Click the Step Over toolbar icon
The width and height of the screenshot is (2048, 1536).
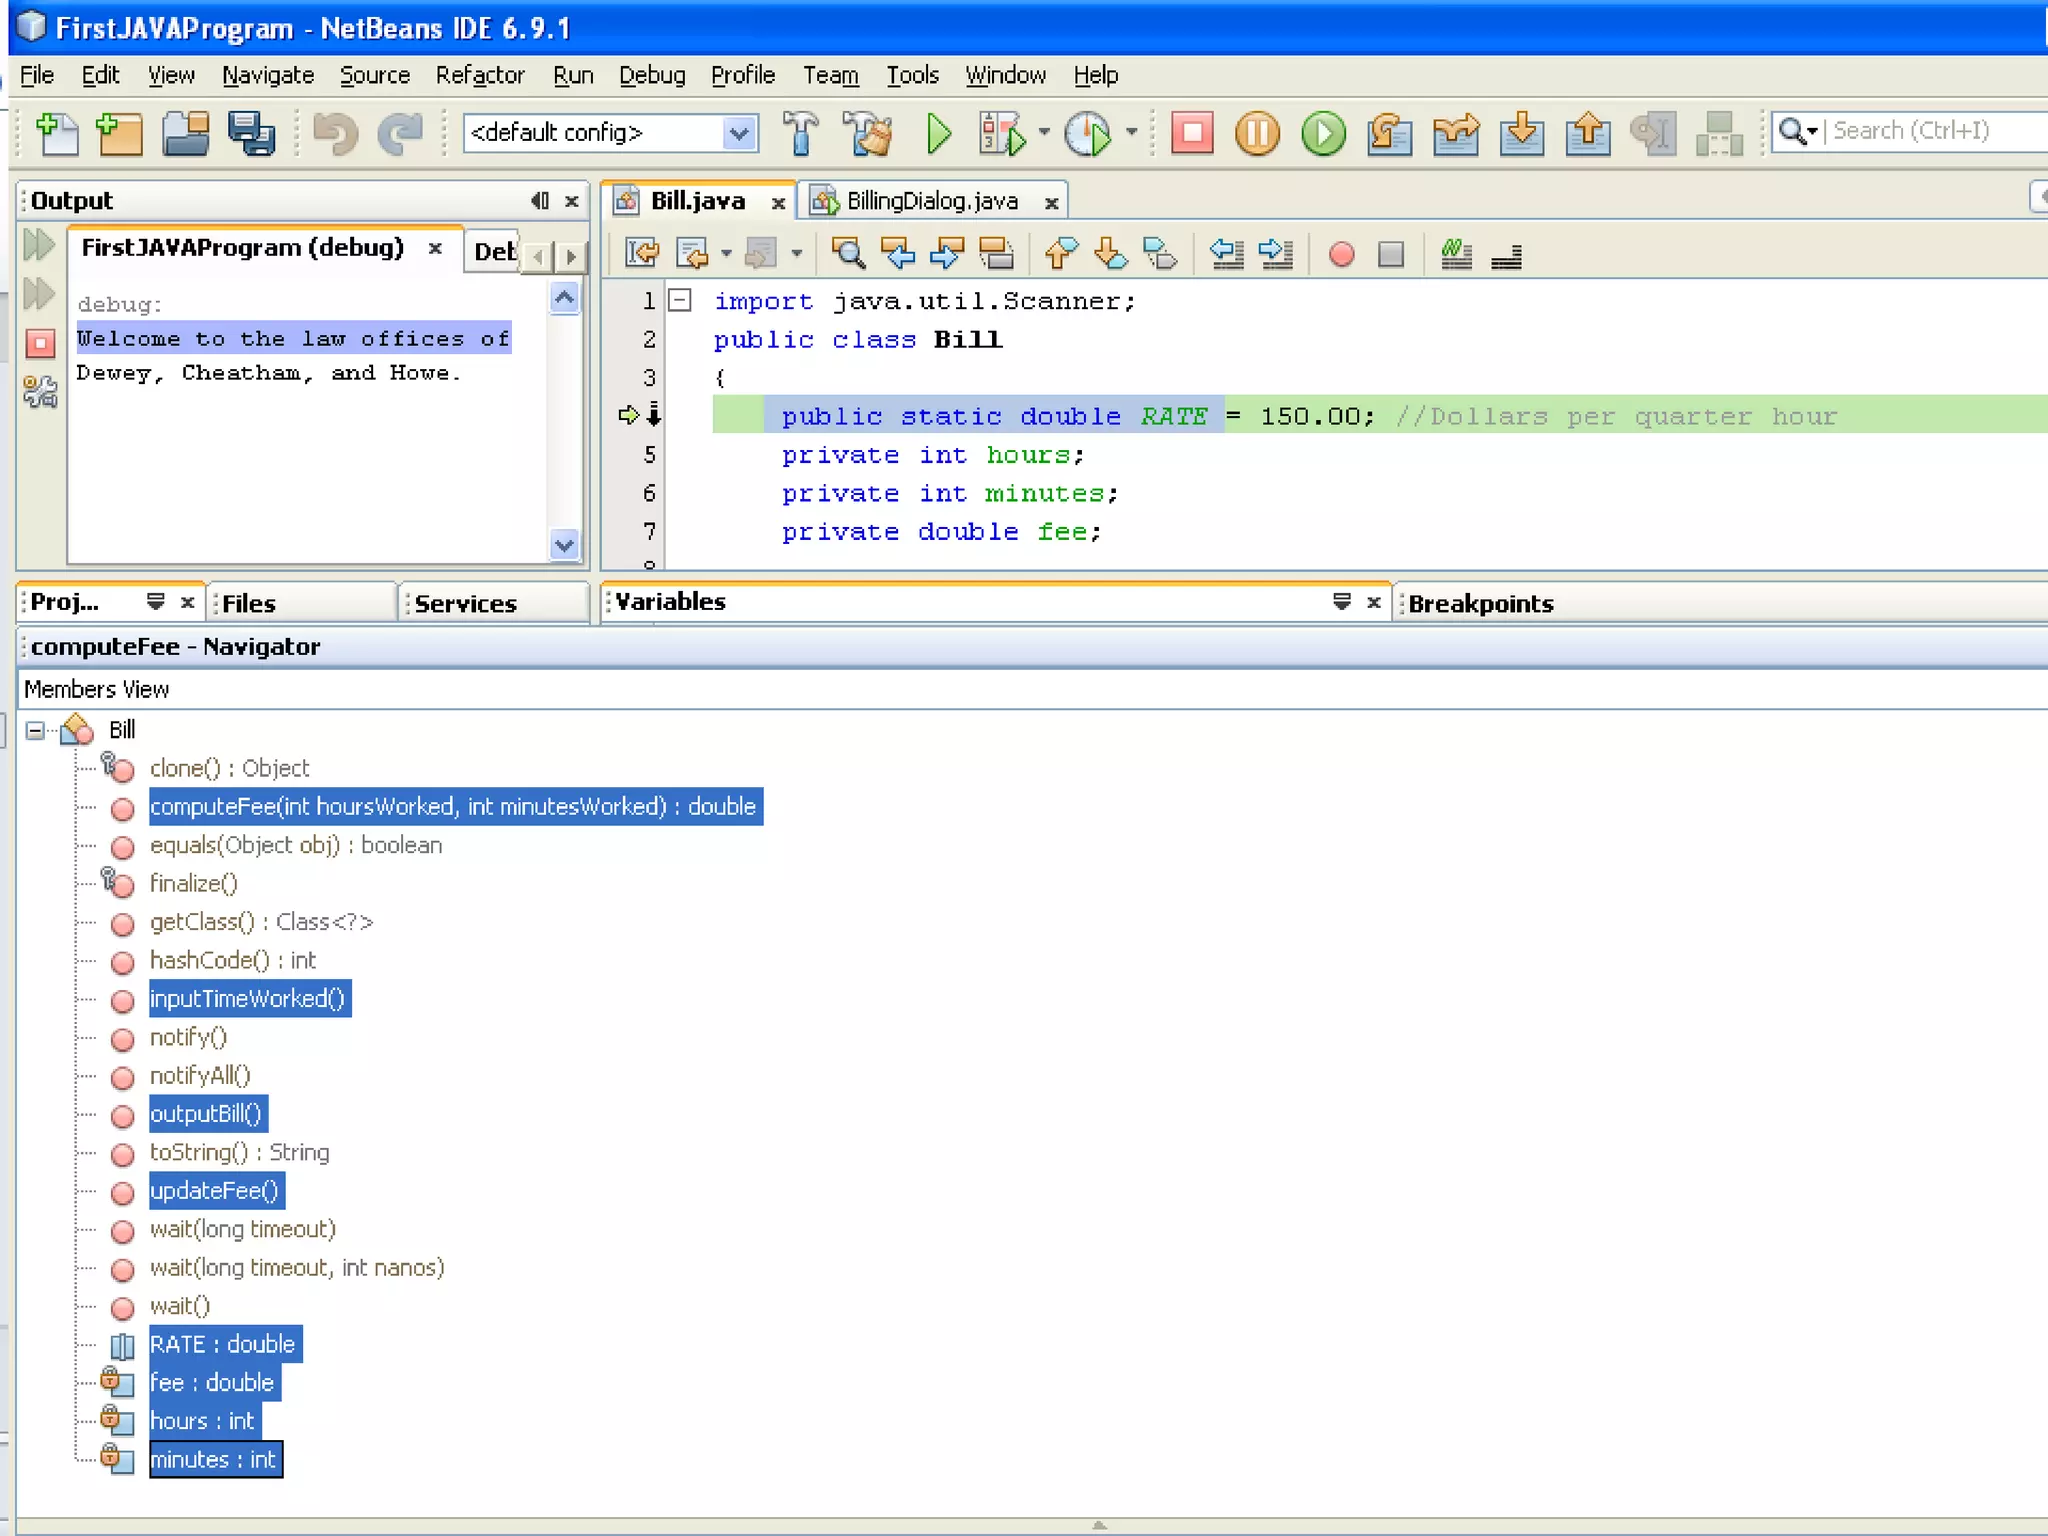tap(1389, 133)
